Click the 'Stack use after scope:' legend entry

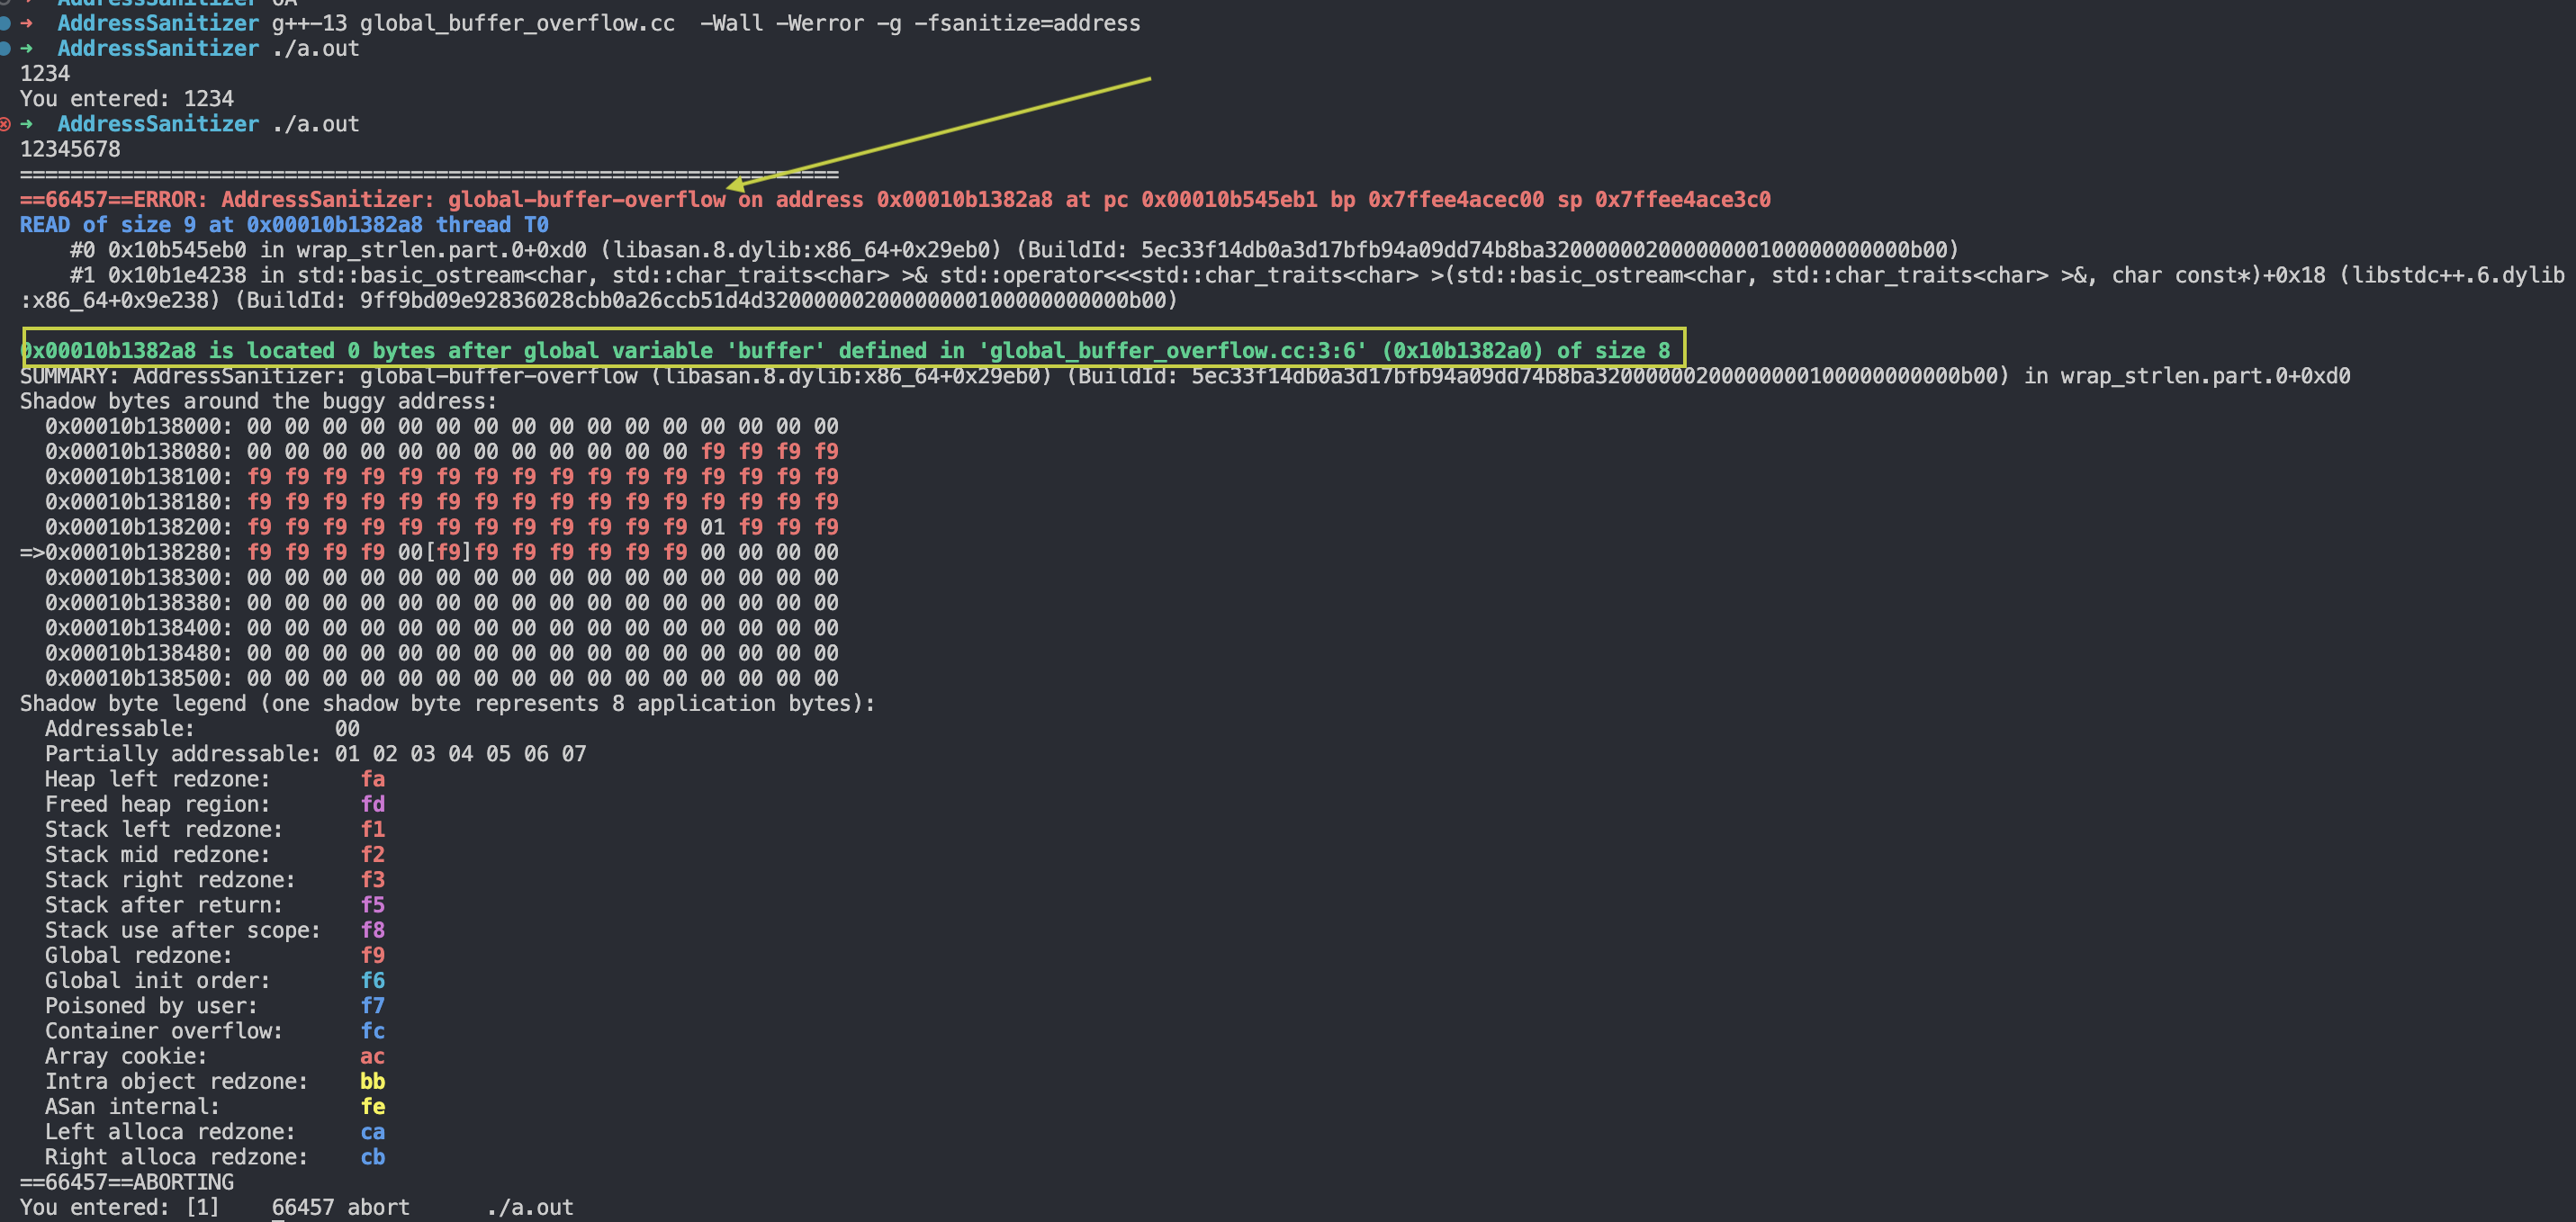click(x=215, y=930)
